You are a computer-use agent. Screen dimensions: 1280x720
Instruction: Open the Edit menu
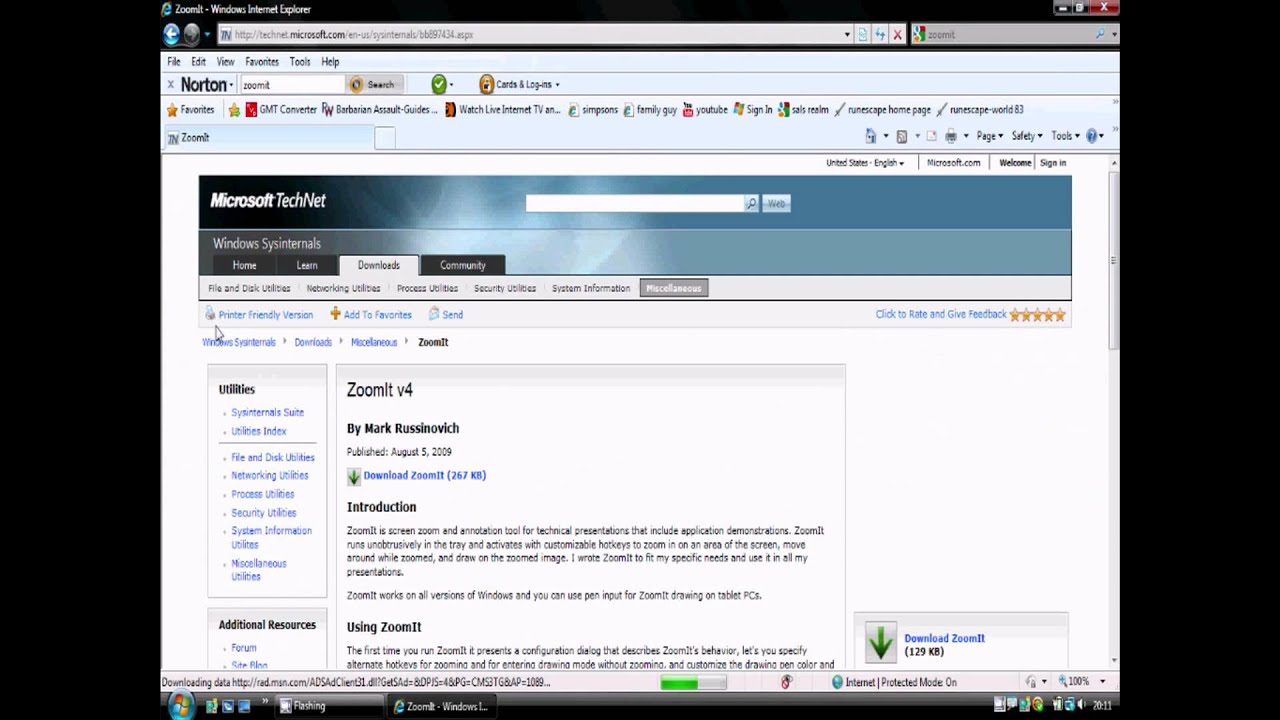click(x=198, y=61)
